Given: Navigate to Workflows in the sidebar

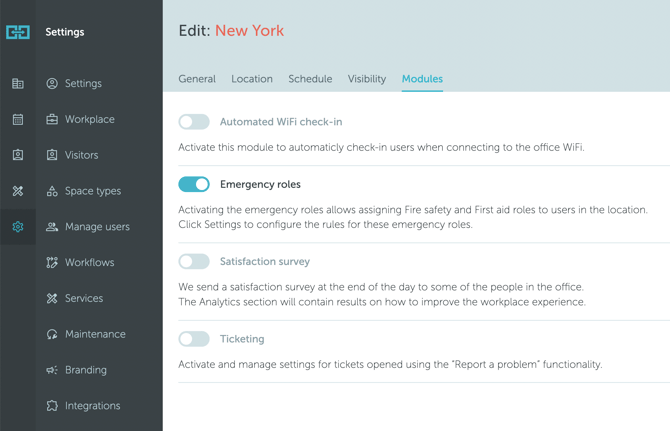Looking at the screenshot, I should point(89,263).
